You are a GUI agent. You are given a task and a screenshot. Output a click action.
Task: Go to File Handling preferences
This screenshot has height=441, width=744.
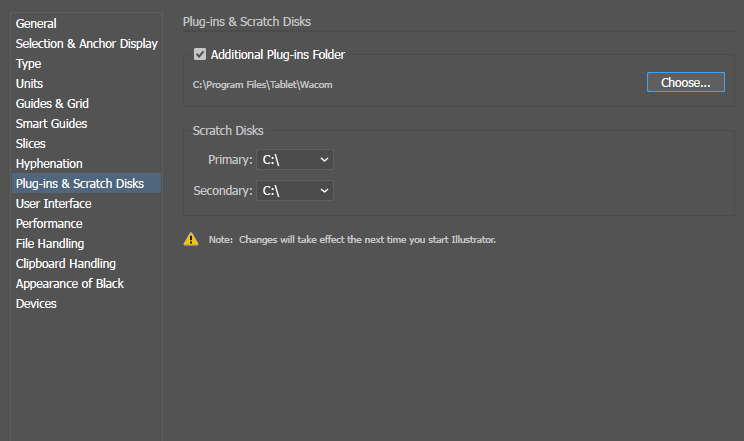pyautogui.click(x=50, y=243)
